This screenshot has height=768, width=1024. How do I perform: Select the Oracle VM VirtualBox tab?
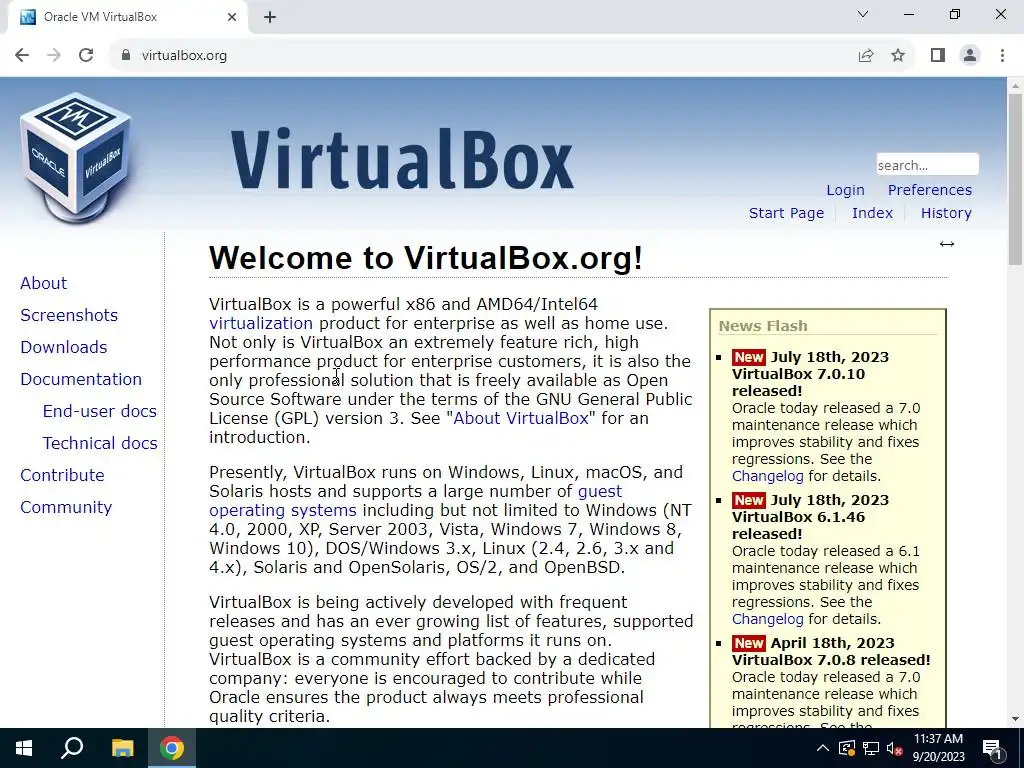point(128,18)
